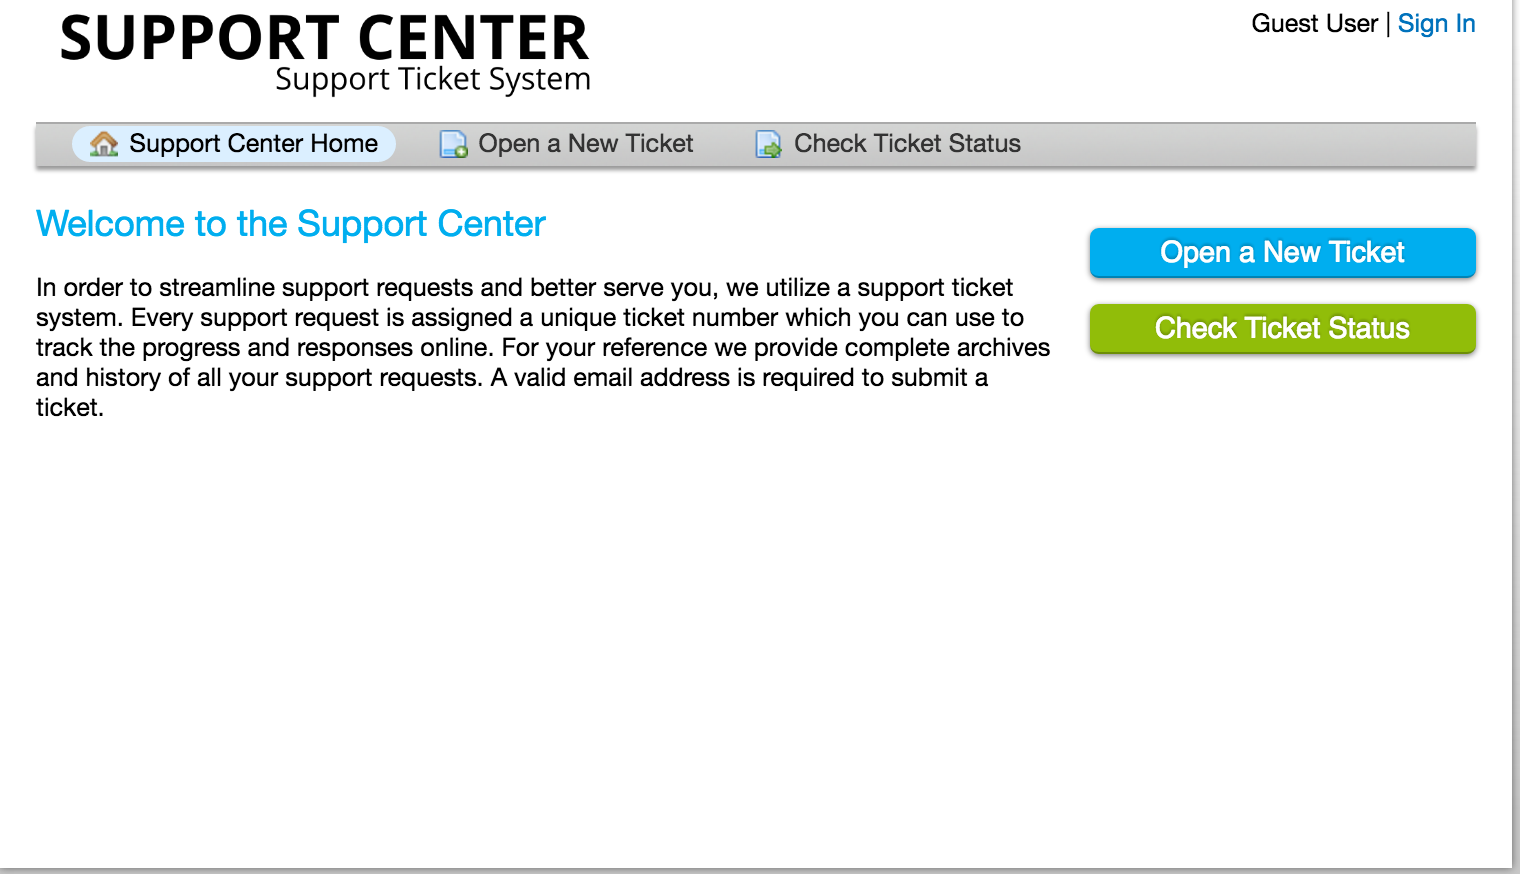
Task: Click the Sign In link
Action: 1437,23
